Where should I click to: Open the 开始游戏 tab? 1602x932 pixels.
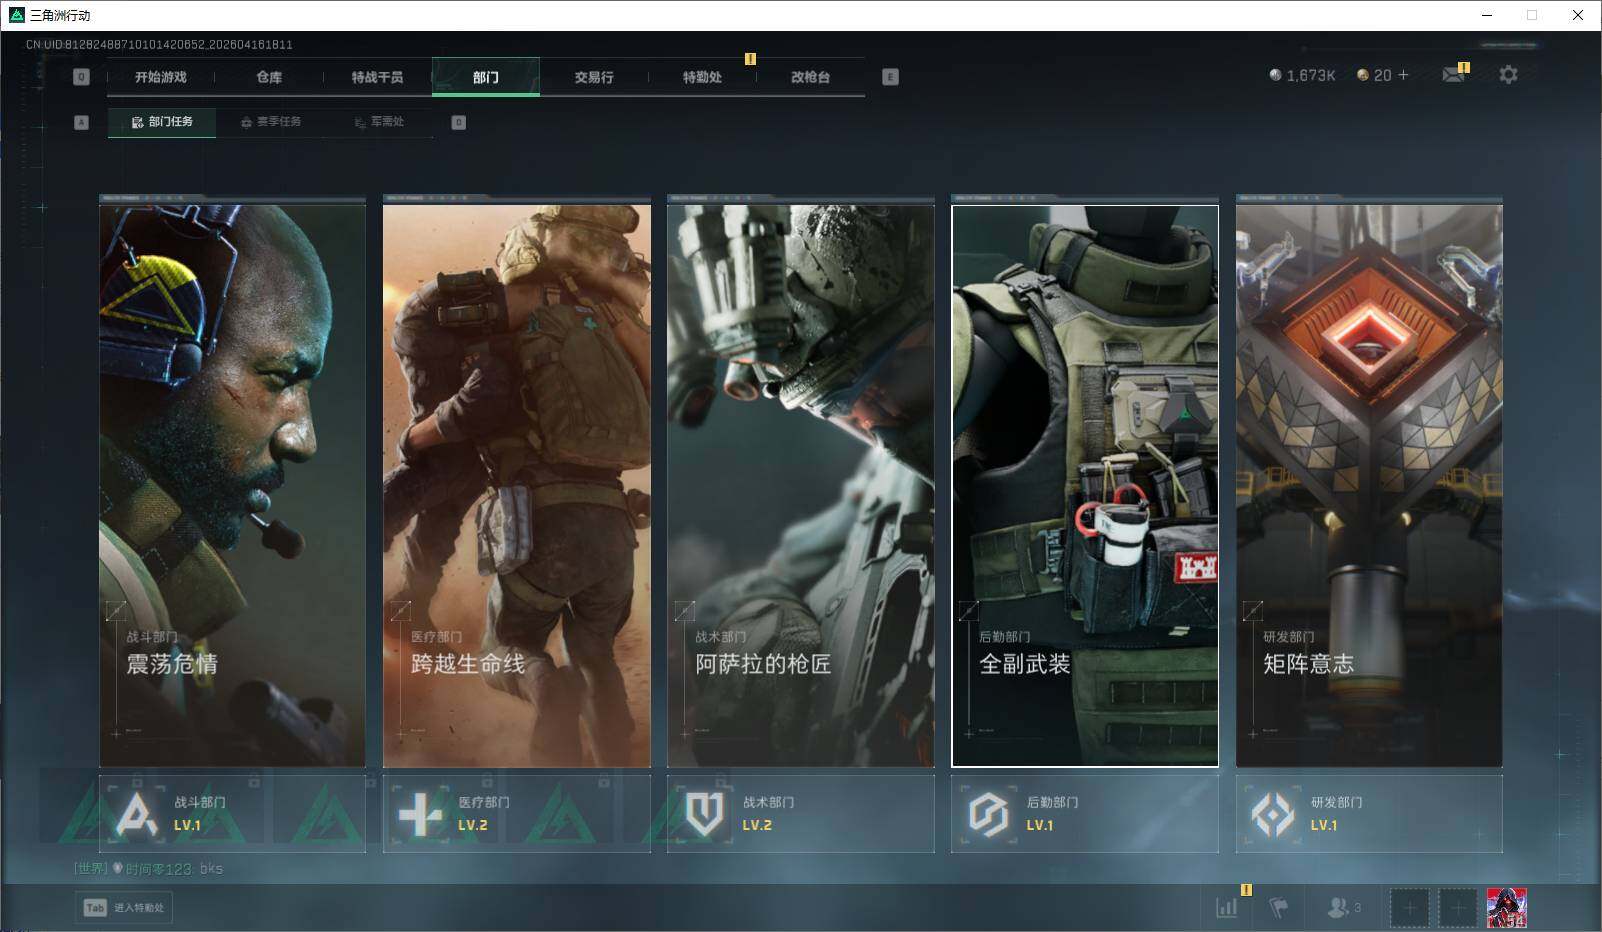(160, 77)
